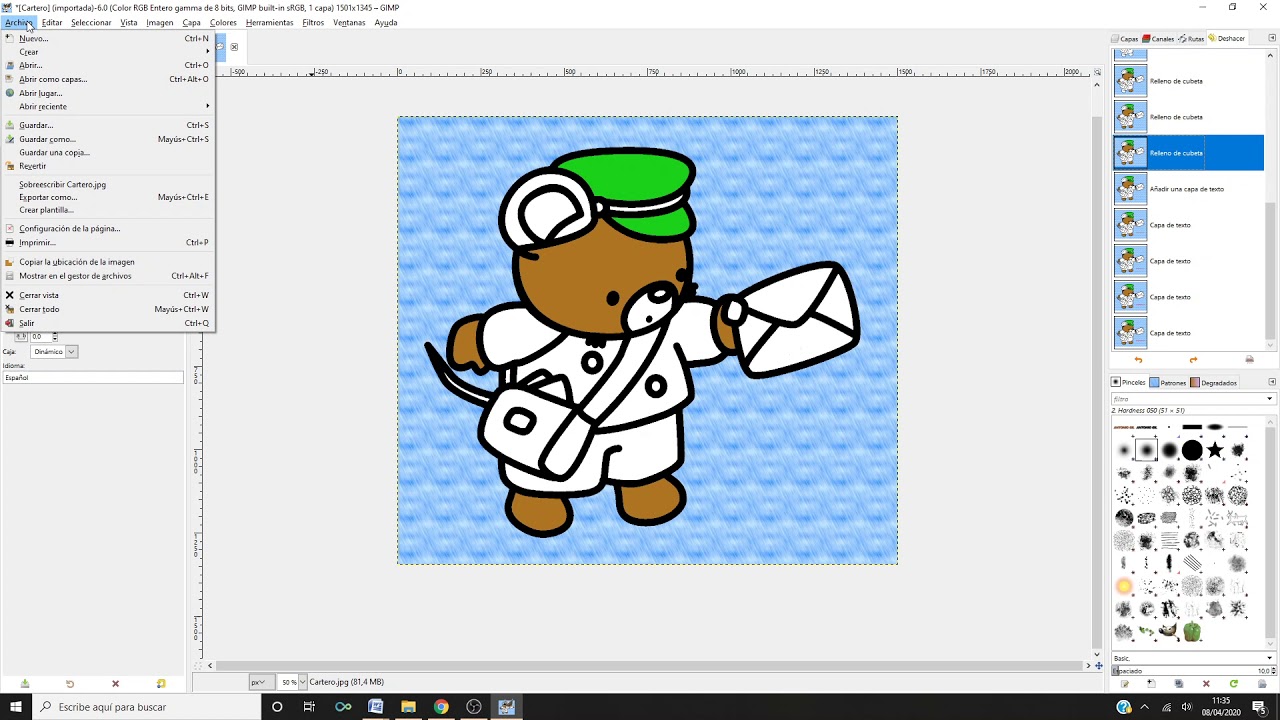Switch to the Canales tab
This screenshot has height=720, width=1280.
[1159, 39]
